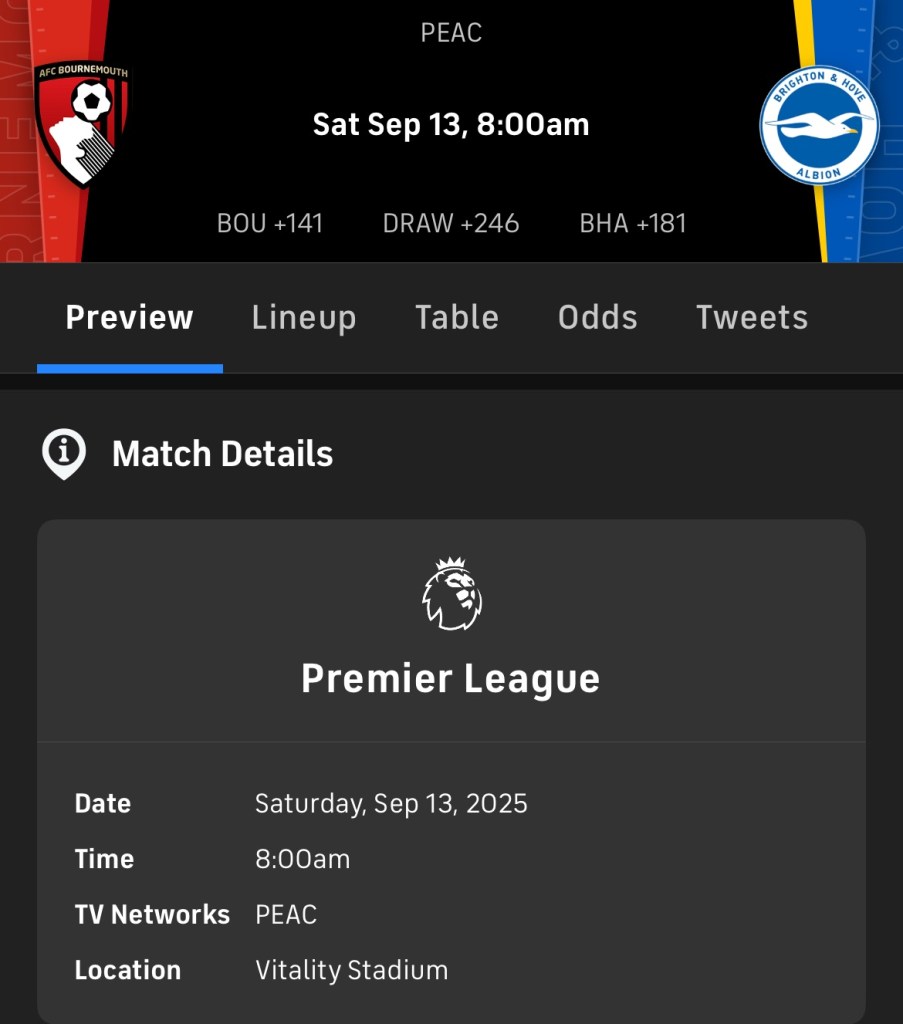The height and width of the screenshot is (1024, 903).
Task: Select the BHA +181 odds
Action: (x=633, y=223)
